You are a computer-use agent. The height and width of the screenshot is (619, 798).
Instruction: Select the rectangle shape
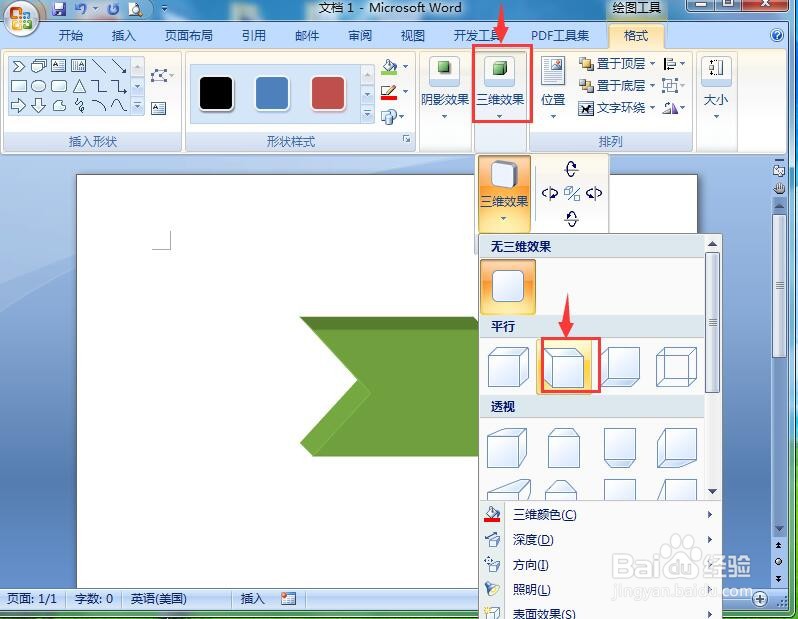pos(18,86)
